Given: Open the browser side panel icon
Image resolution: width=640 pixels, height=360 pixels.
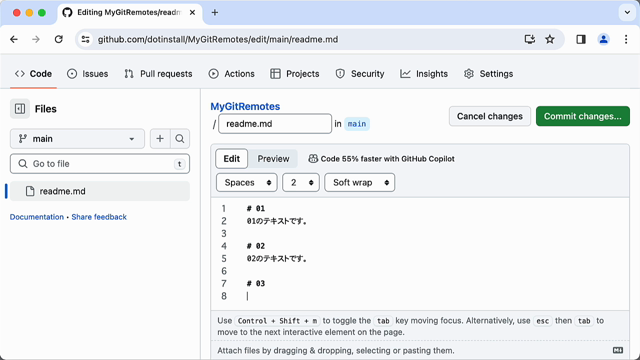Looking at the screenshot, I should point(581,39).
